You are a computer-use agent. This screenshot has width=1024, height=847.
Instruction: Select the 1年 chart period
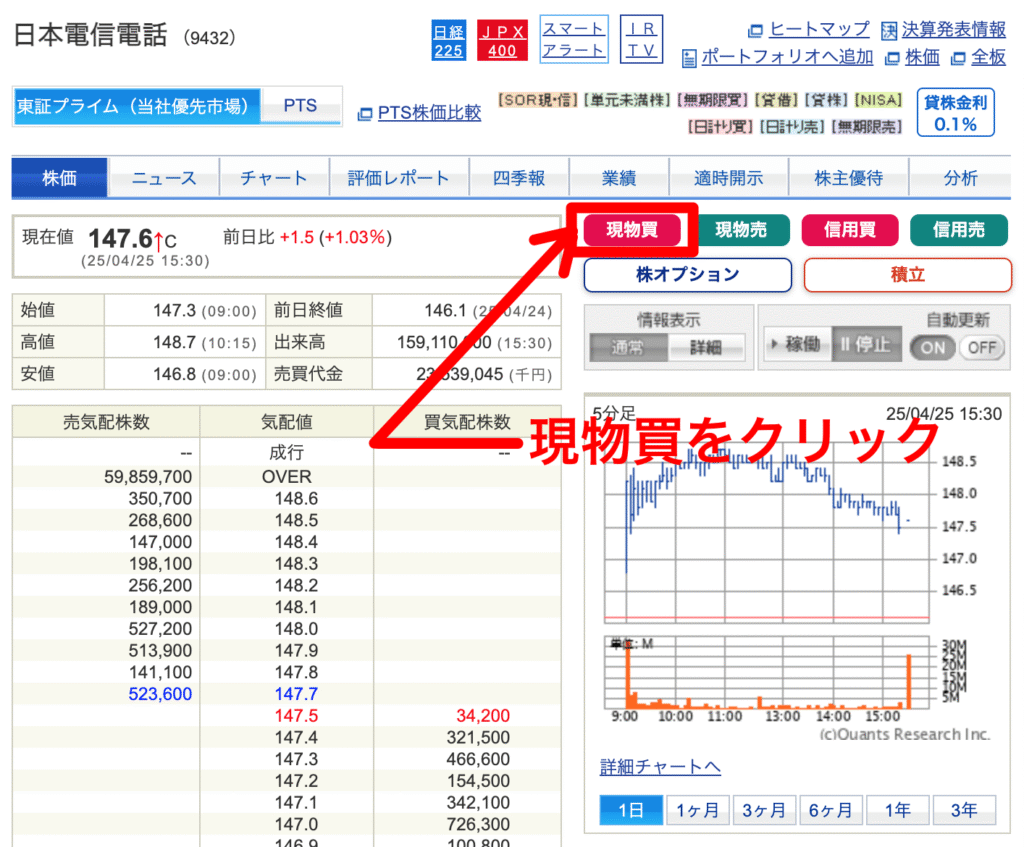(897, 810)
